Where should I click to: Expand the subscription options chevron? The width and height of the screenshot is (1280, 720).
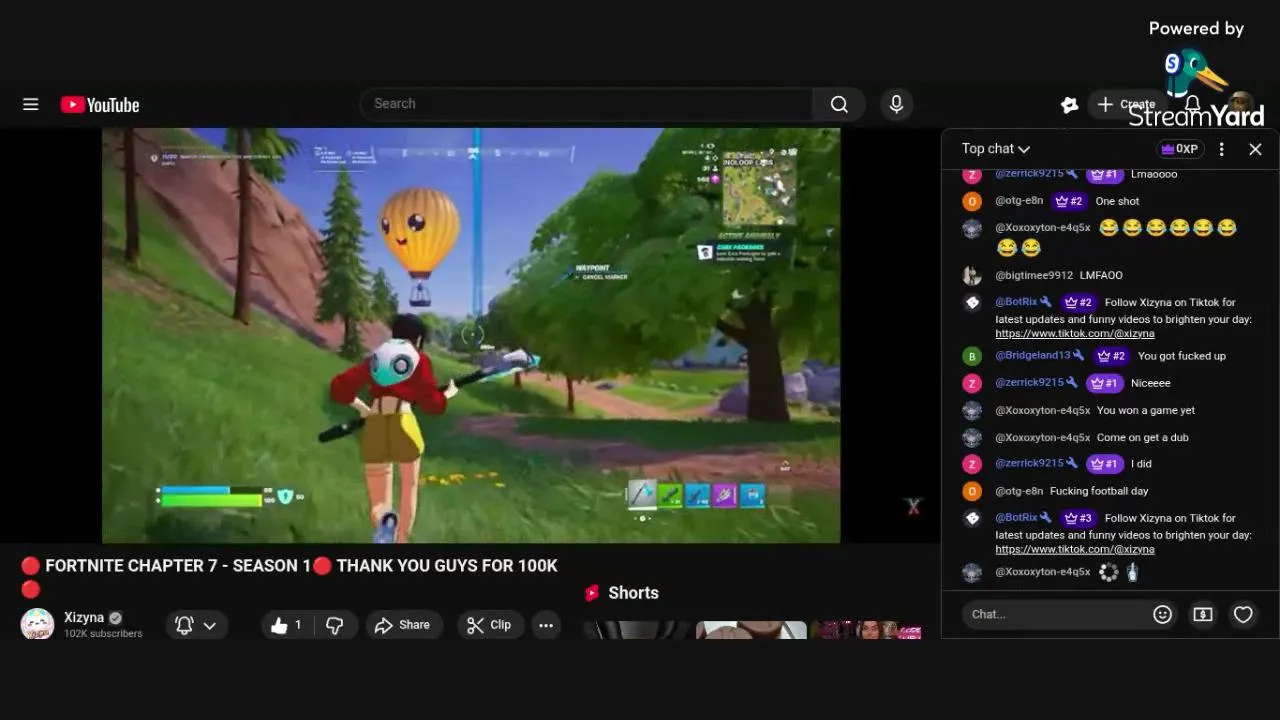tap(210, 625)
